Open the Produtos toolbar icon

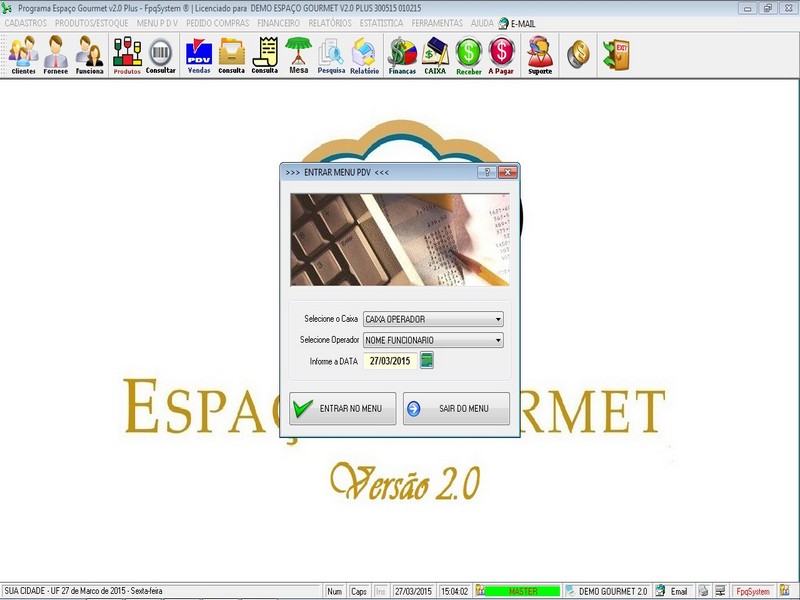pos(127,55)
